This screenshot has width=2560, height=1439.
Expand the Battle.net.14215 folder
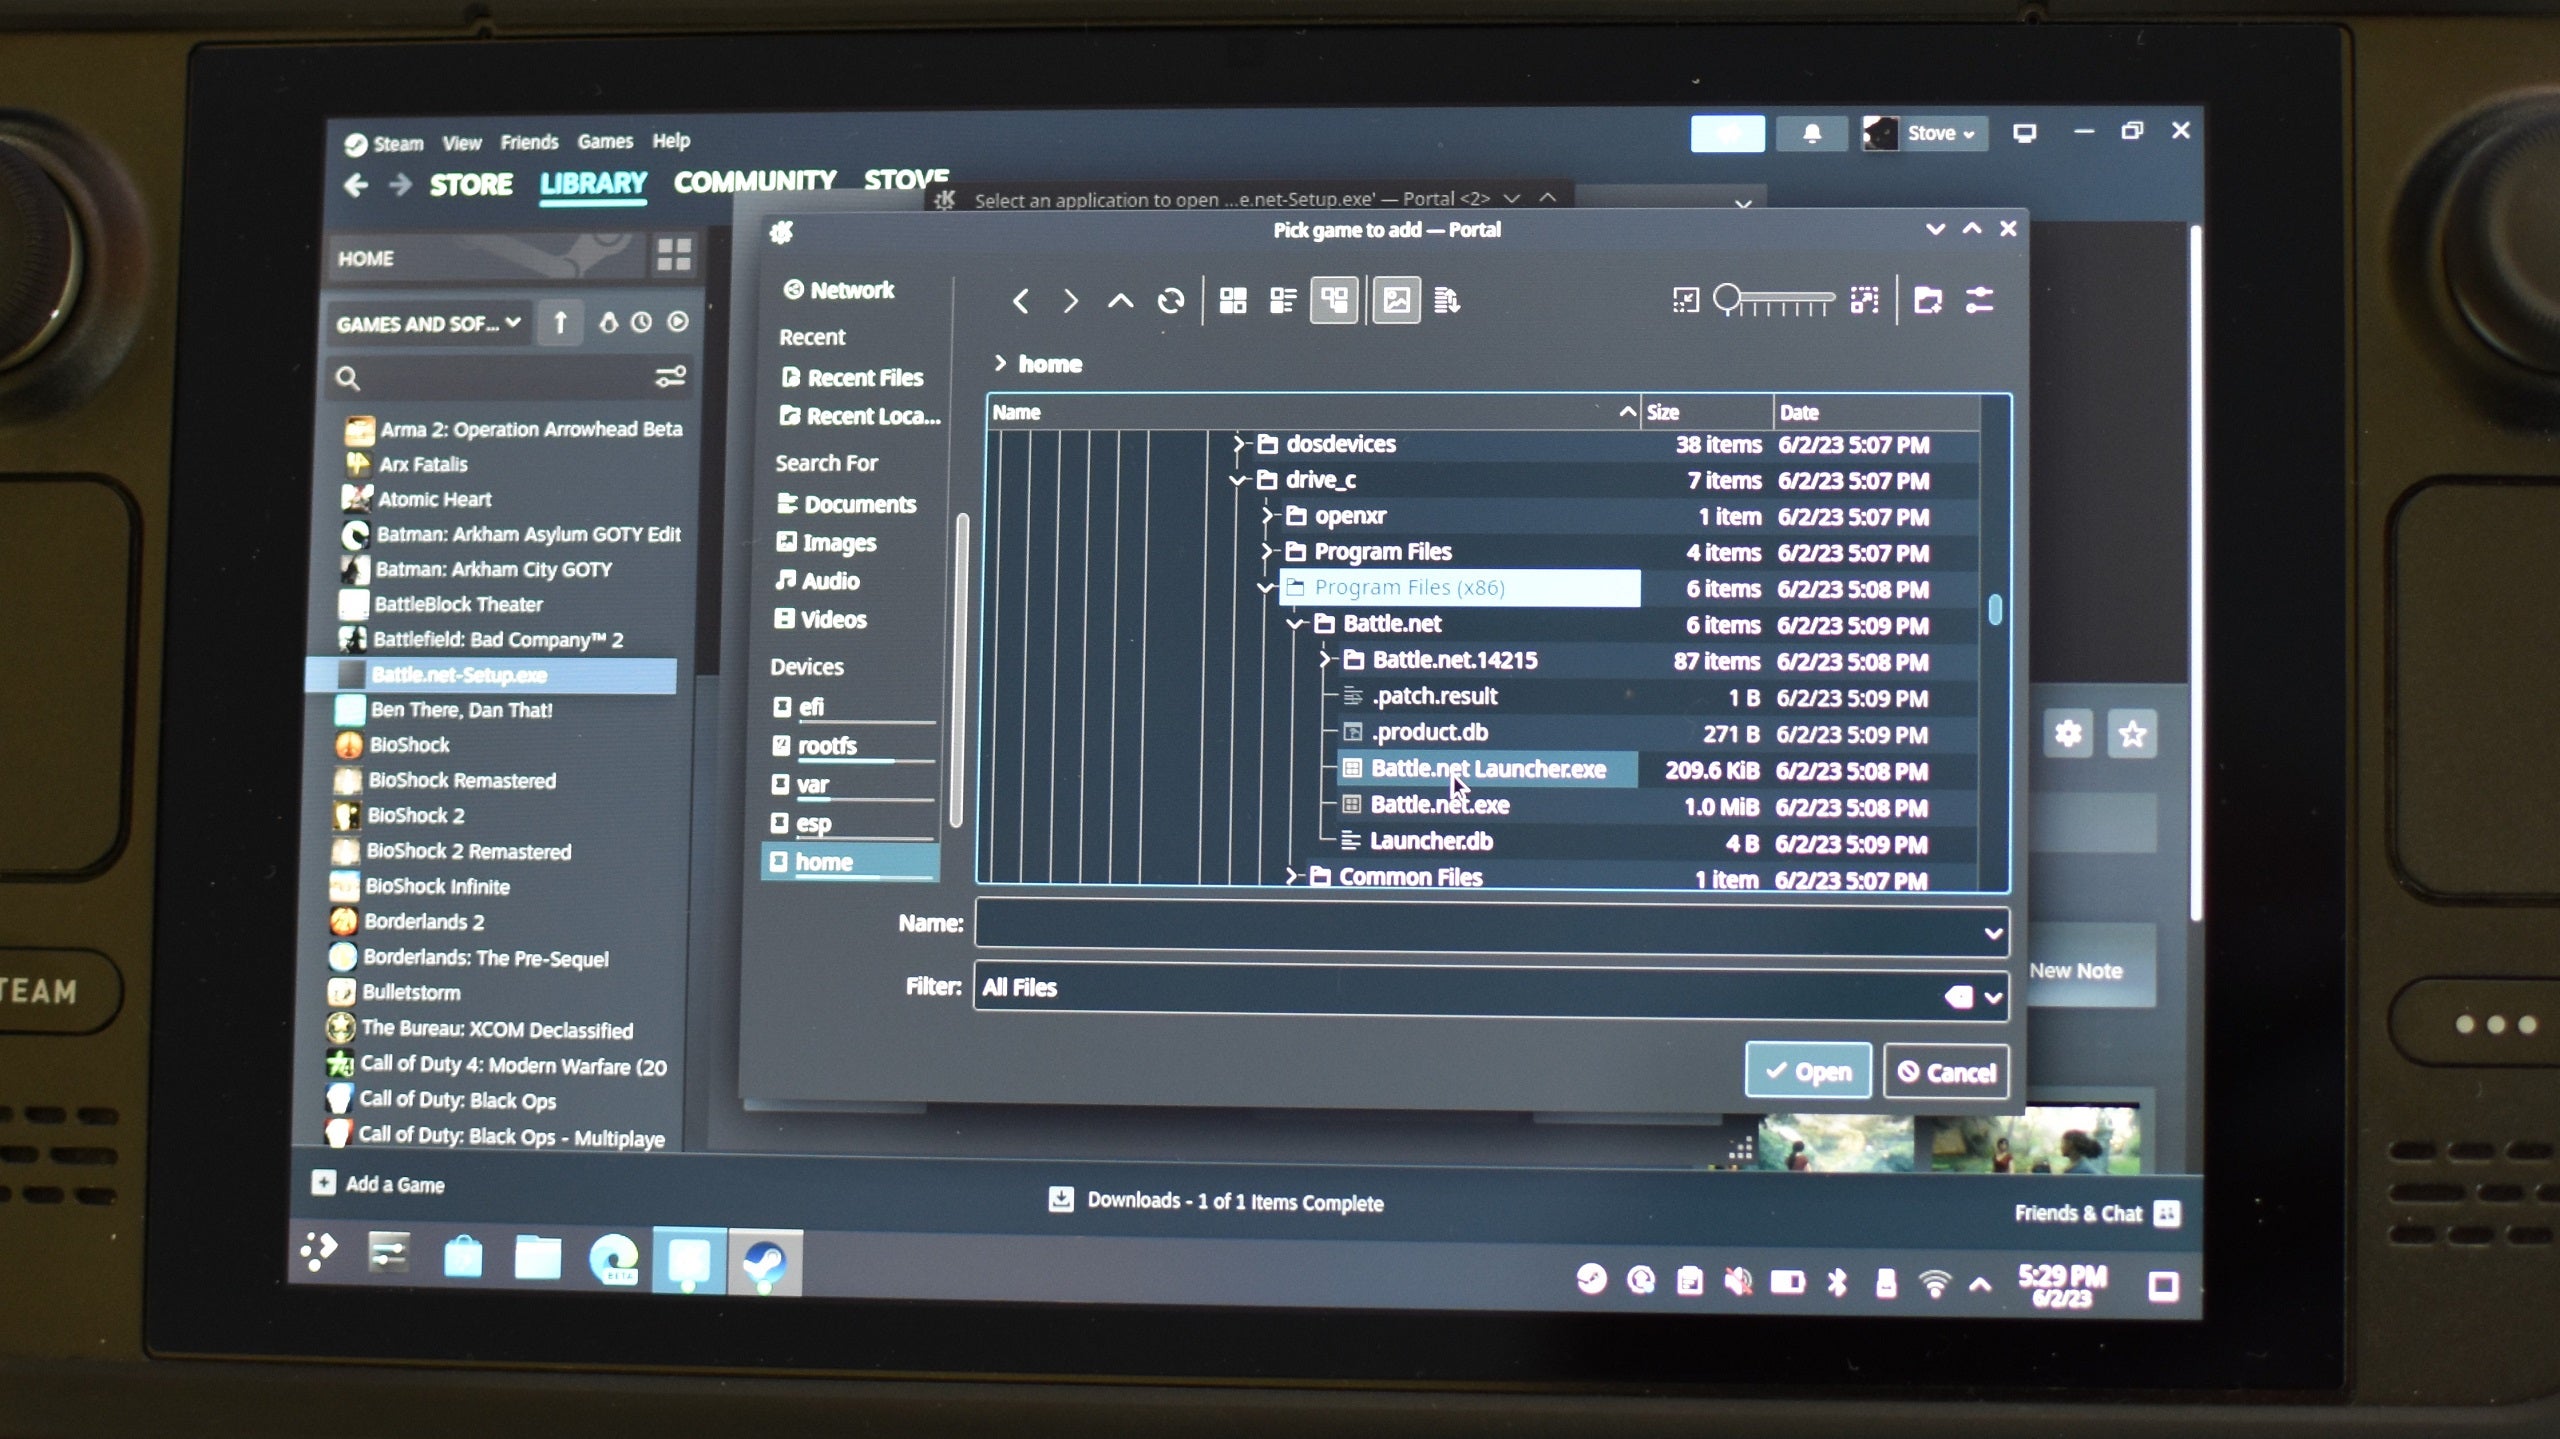click(x=1325, y=660)
